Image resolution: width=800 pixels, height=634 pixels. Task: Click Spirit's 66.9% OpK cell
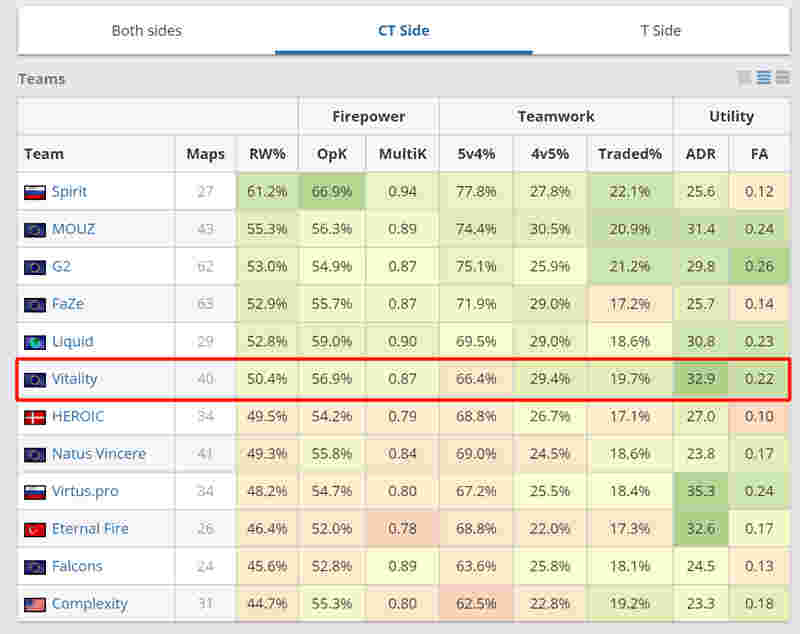[x=332, y=192]
